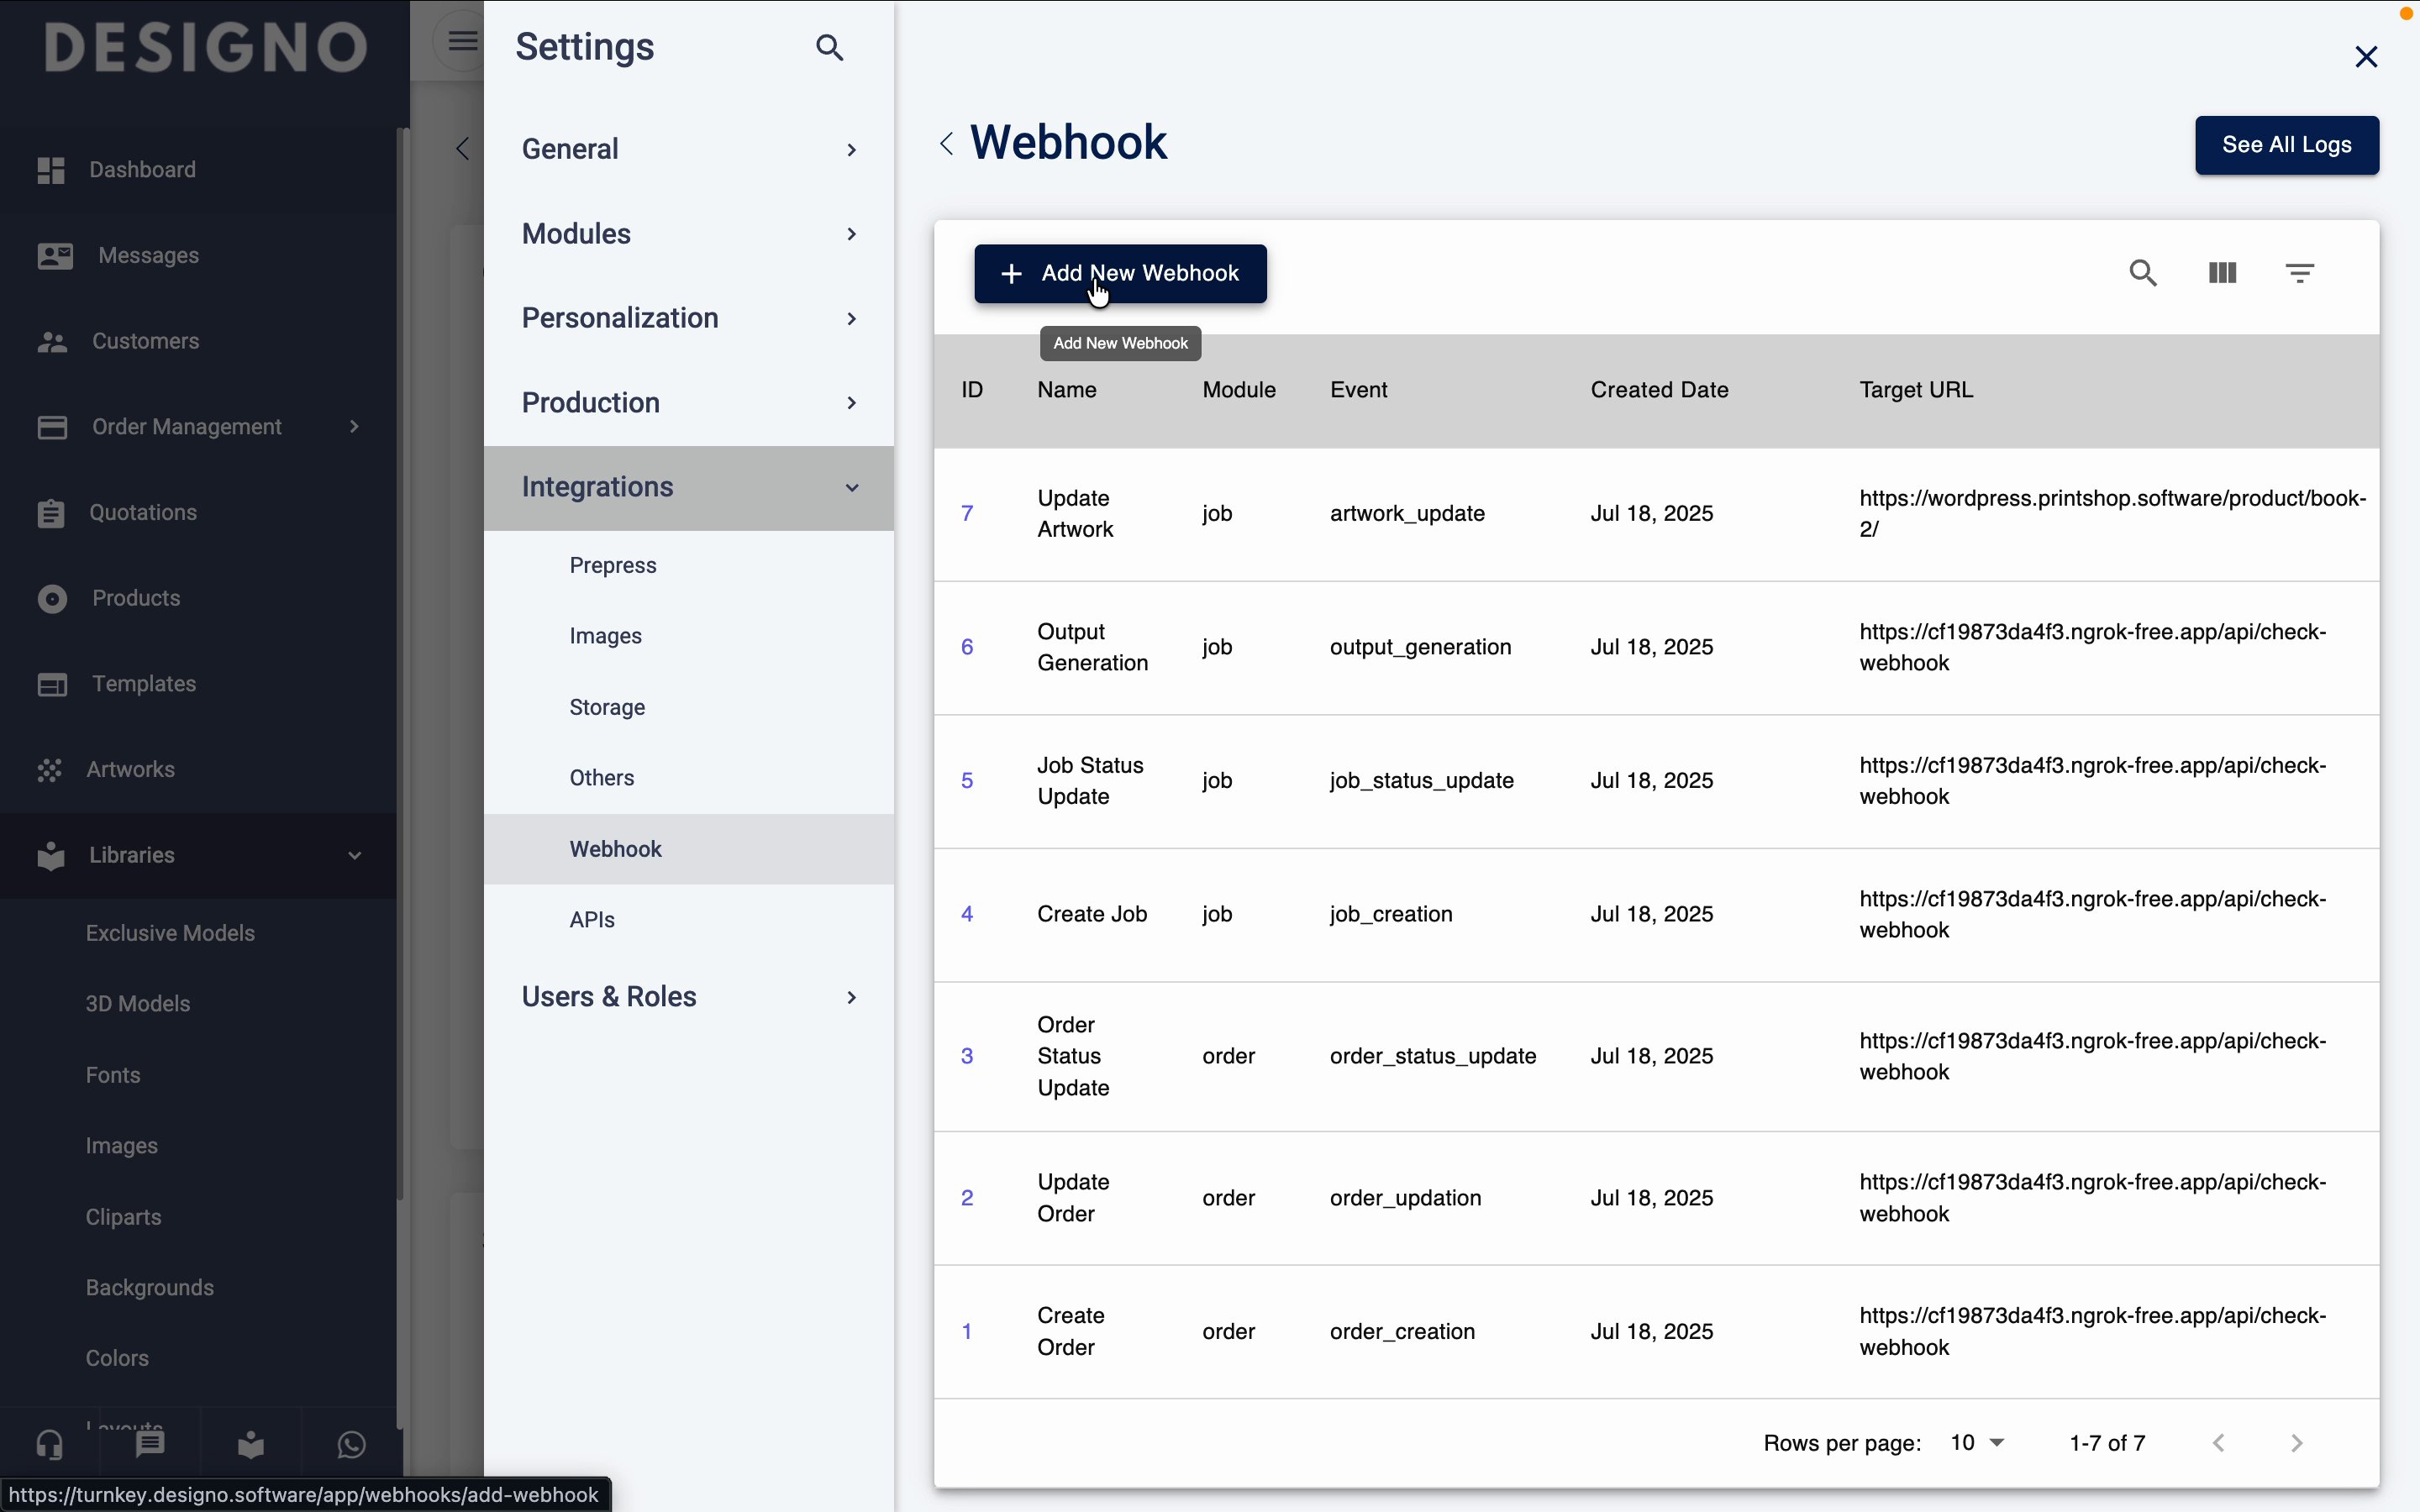Open the filter table icon

2300,273
